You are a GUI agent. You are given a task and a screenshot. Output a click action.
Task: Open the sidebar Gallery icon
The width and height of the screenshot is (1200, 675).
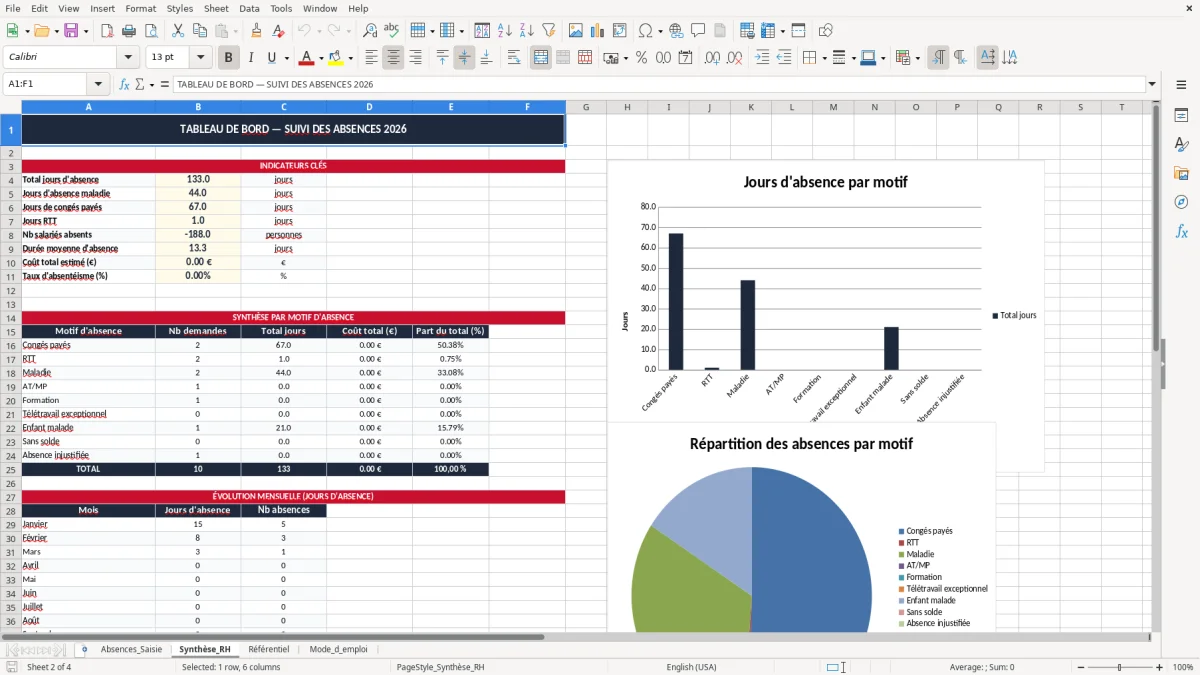1181,173
